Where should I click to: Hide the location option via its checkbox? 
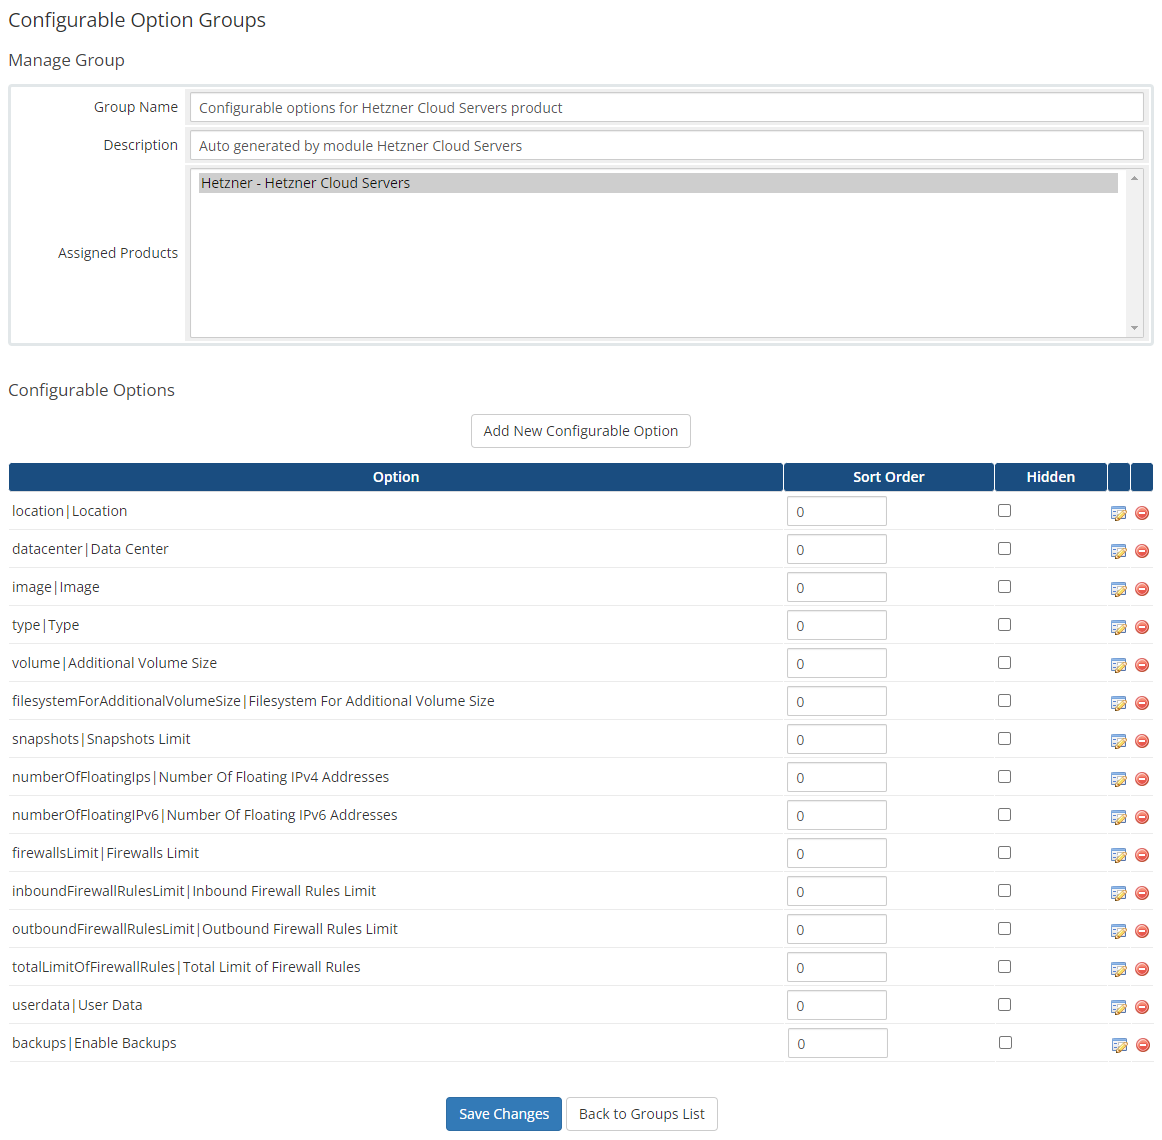(1004, 510)
